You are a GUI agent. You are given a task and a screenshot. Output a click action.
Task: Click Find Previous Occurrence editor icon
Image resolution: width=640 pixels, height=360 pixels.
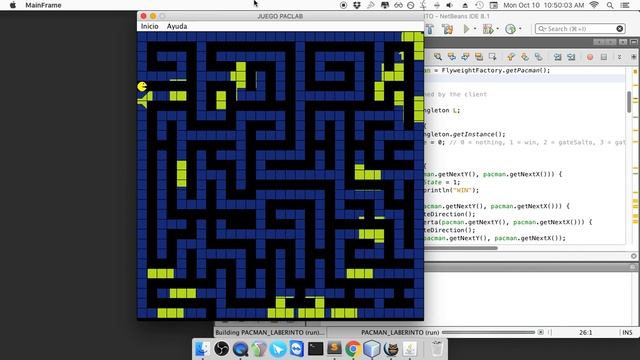(451, 57)
